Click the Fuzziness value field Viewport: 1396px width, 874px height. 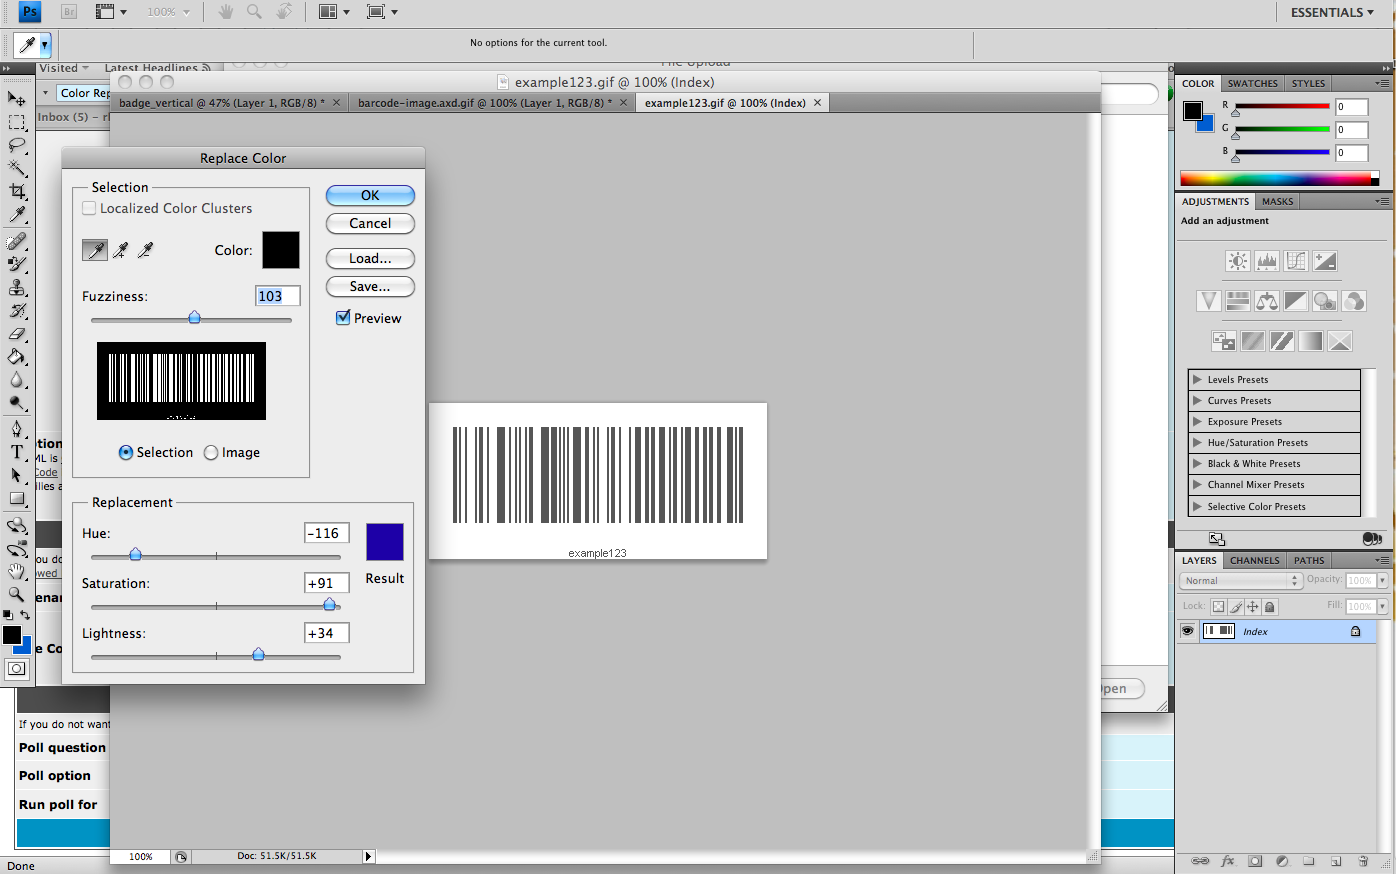point(277,296)
